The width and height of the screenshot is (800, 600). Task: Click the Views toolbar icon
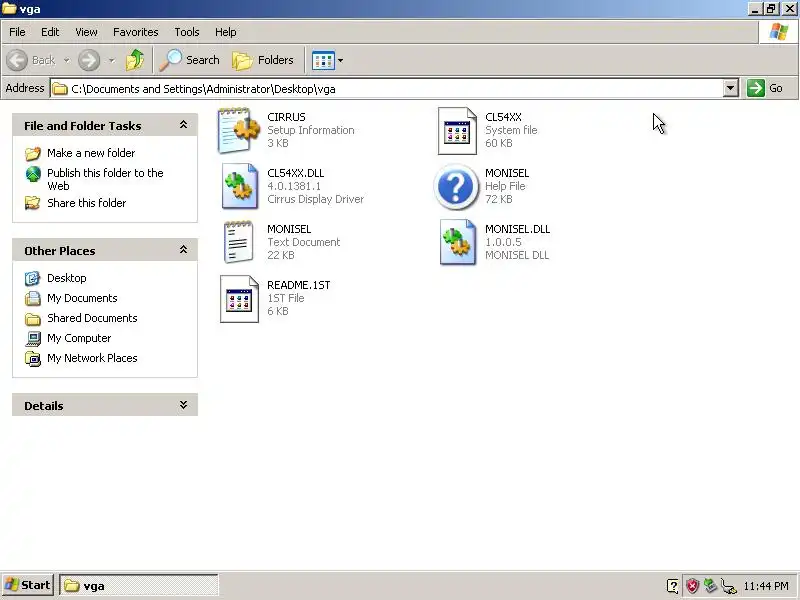click(323, 61)
